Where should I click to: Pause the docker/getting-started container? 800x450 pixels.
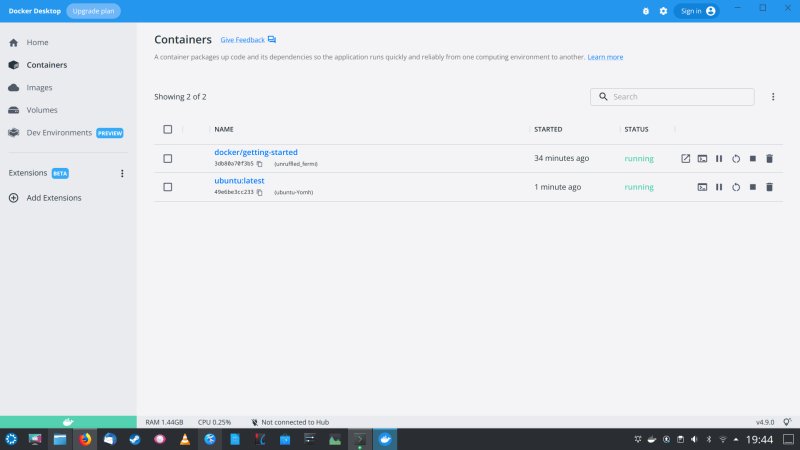click(x=719, y=158)
